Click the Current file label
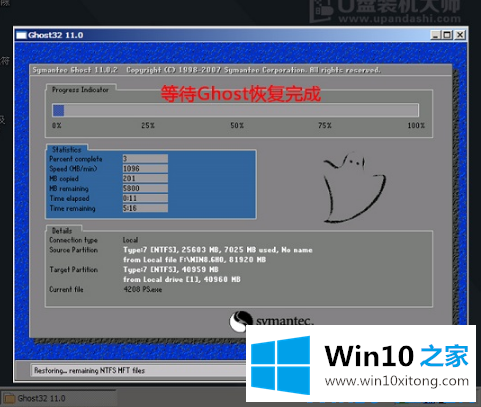 [x=66, y=289]
